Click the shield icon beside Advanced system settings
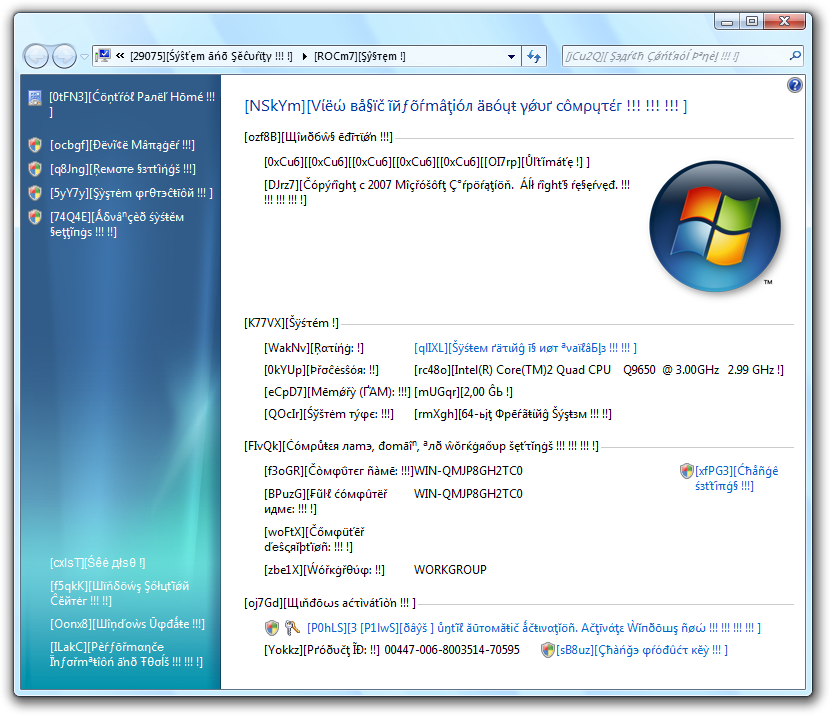The image size is (832, 716). 35,217
